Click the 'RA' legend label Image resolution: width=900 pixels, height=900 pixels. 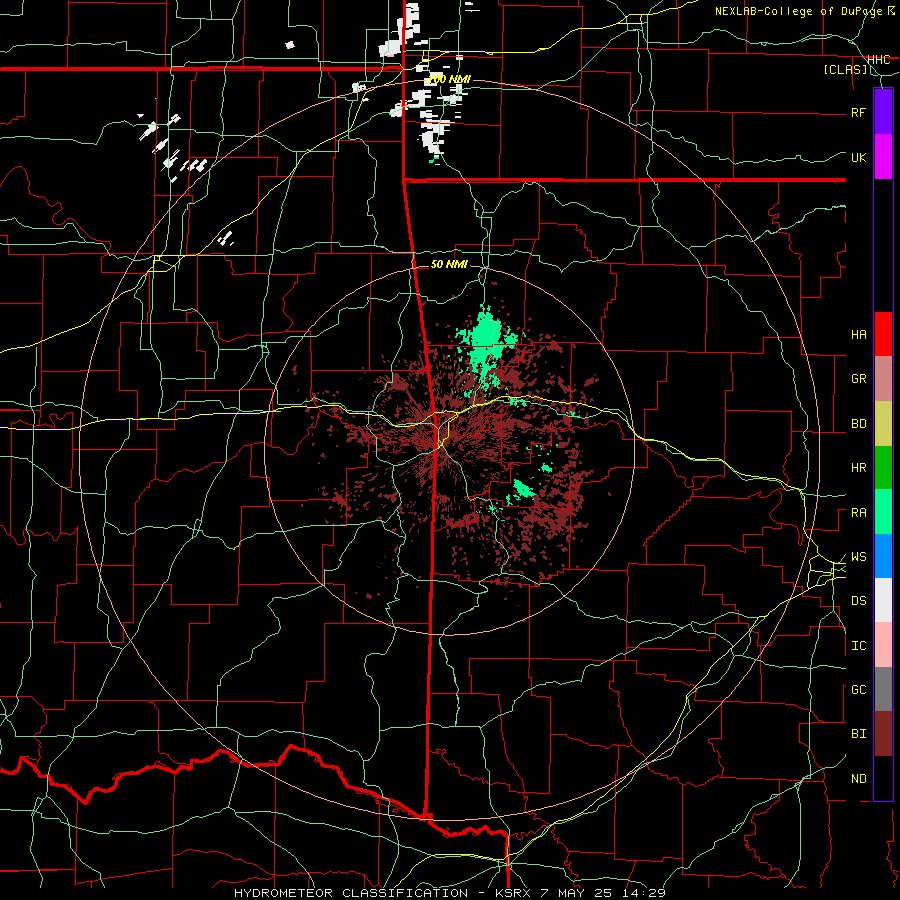pos(858,513)
